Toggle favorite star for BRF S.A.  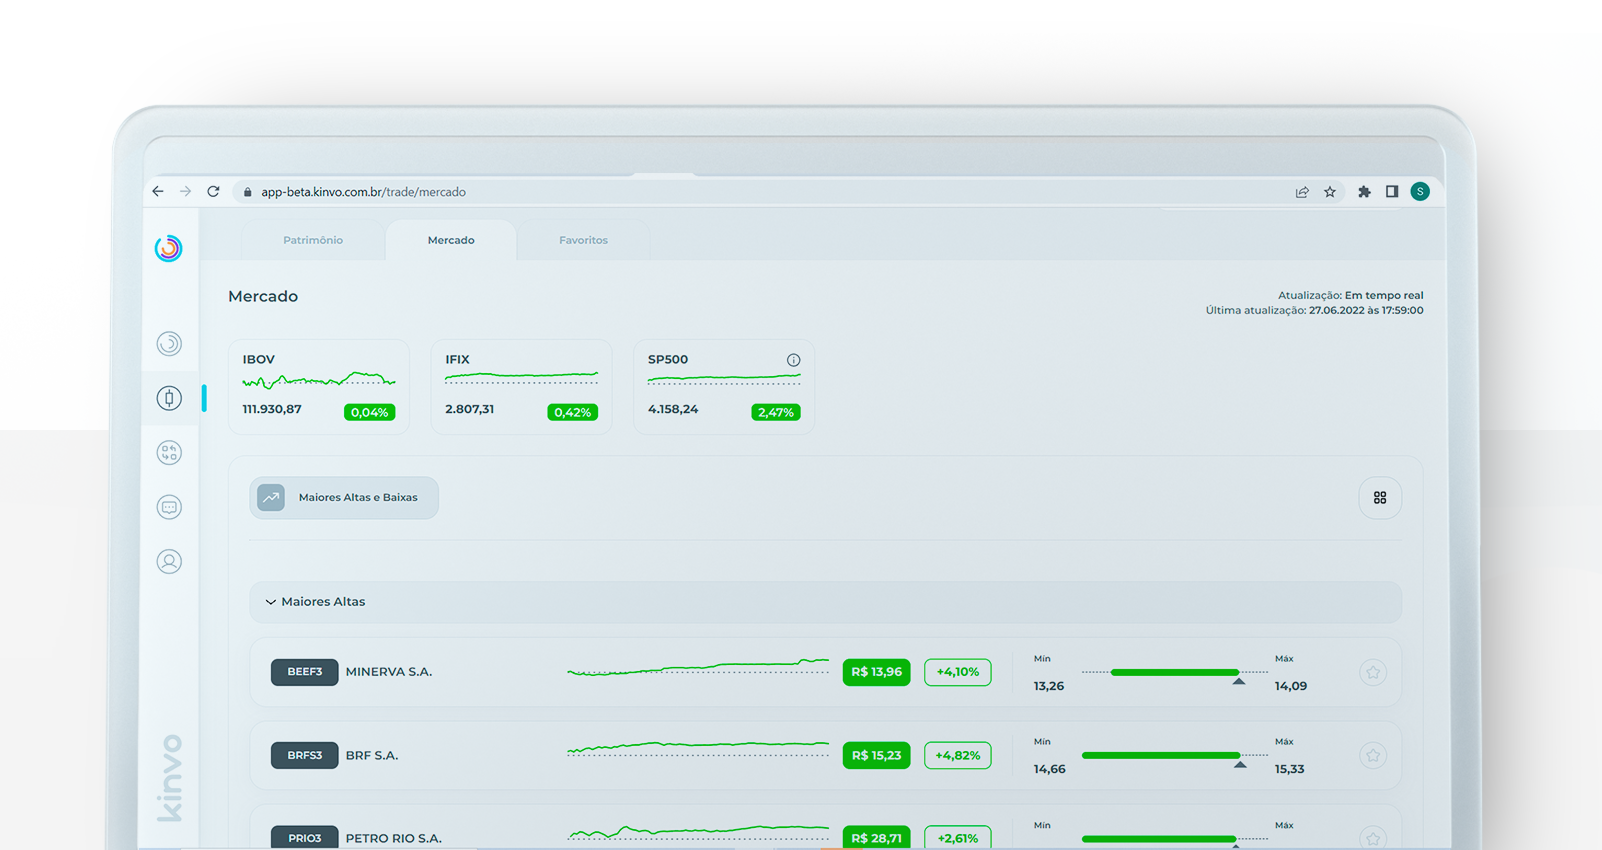pos(1372,756)
